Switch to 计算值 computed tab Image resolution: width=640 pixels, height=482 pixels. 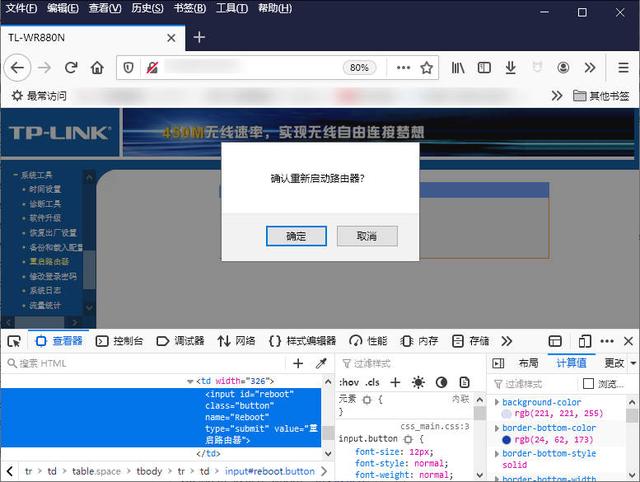pyautogui.click(x=572, y=363)
